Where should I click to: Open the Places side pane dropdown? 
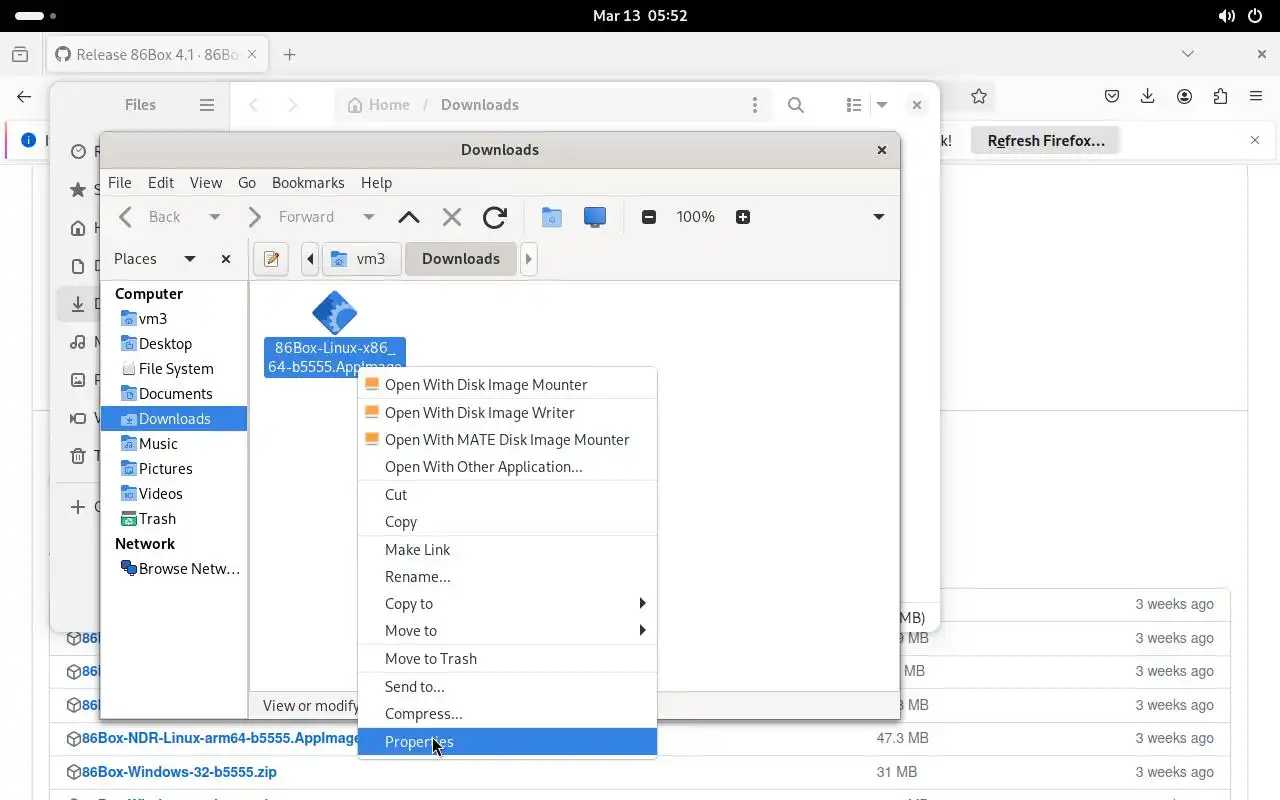coord(189,258)
